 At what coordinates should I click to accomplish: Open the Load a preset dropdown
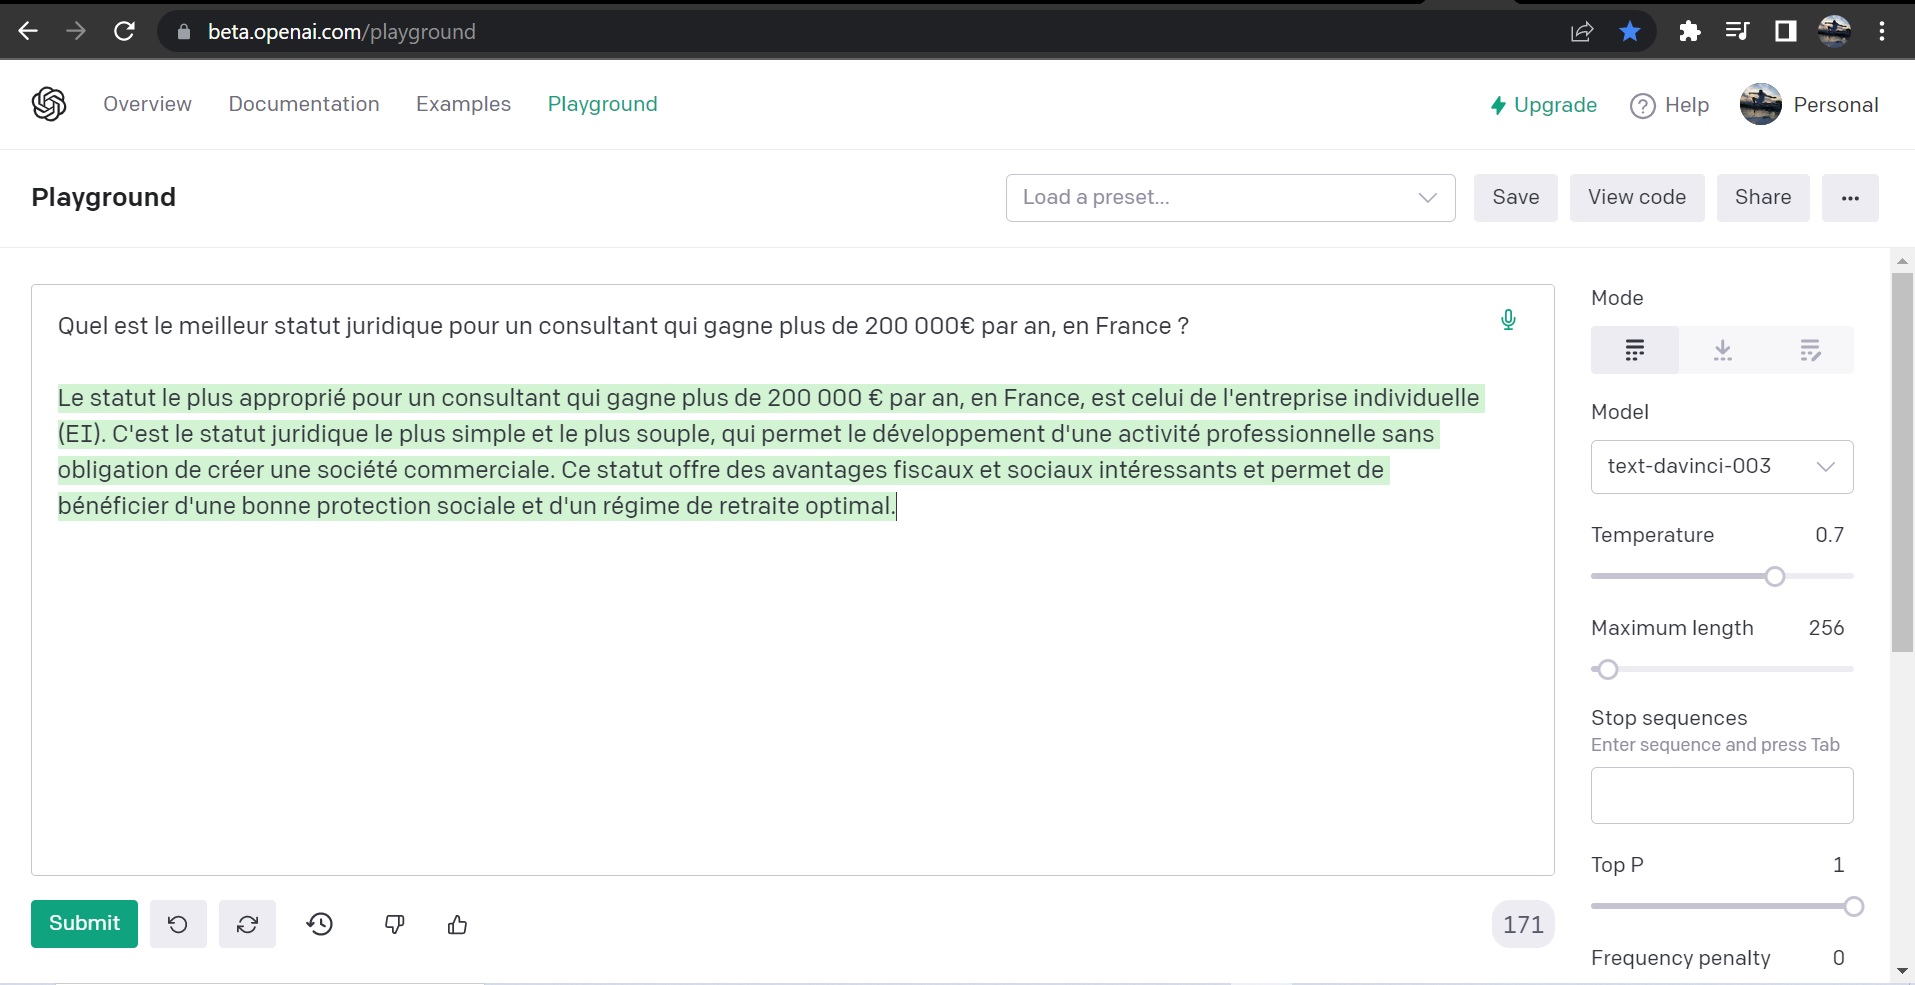[x=1230, y=198]
